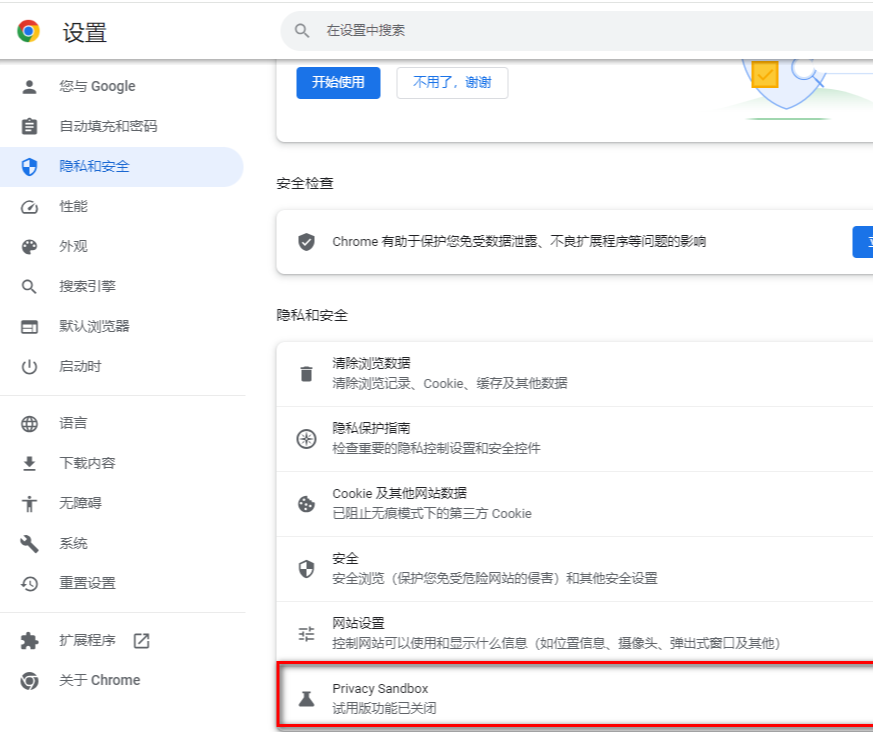Click the speedometer icon for 性能

[x=30, y=207]
